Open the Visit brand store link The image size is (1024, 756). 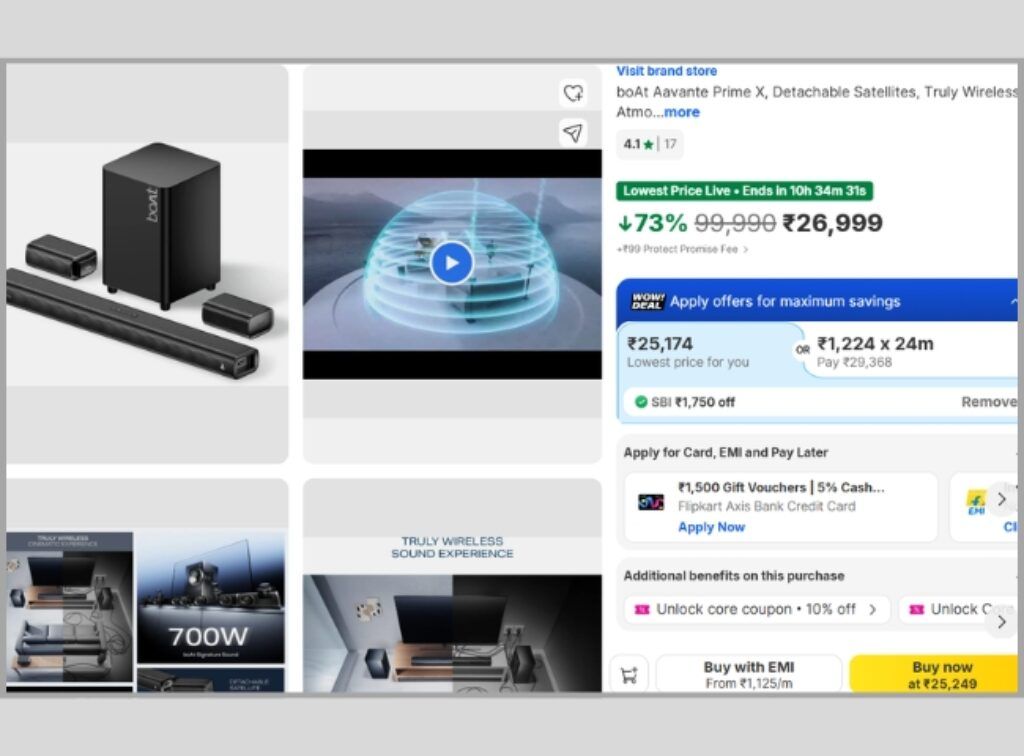coord(666,71)
